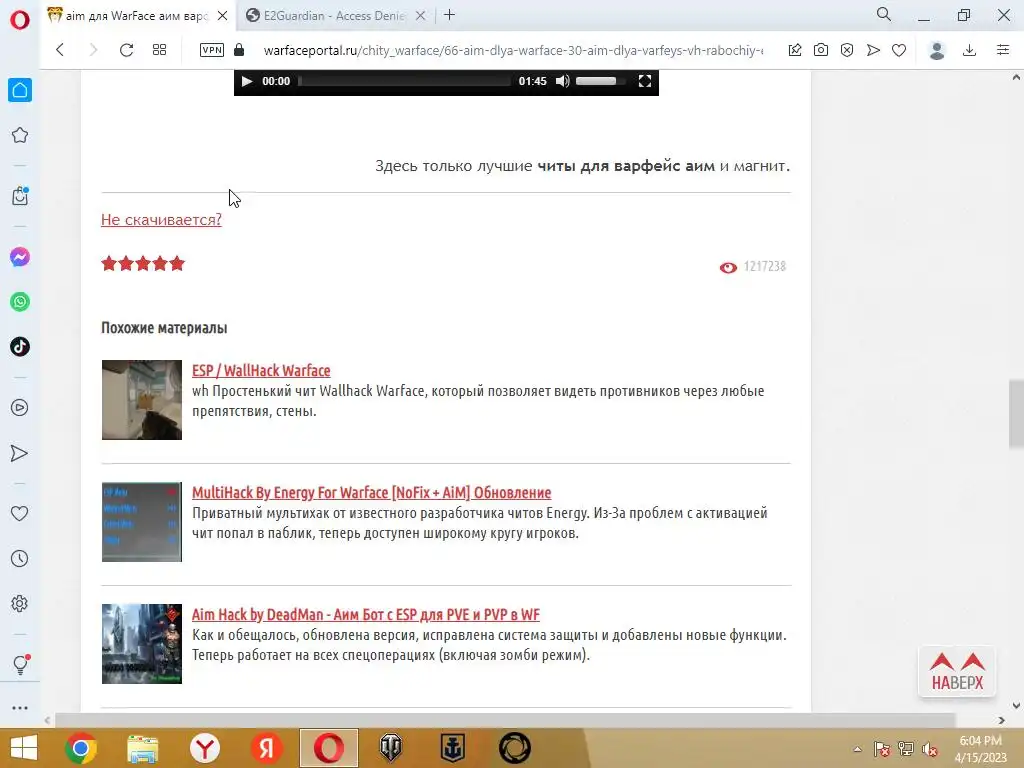Rate with the fifth red star

click(x=177, y=263)
